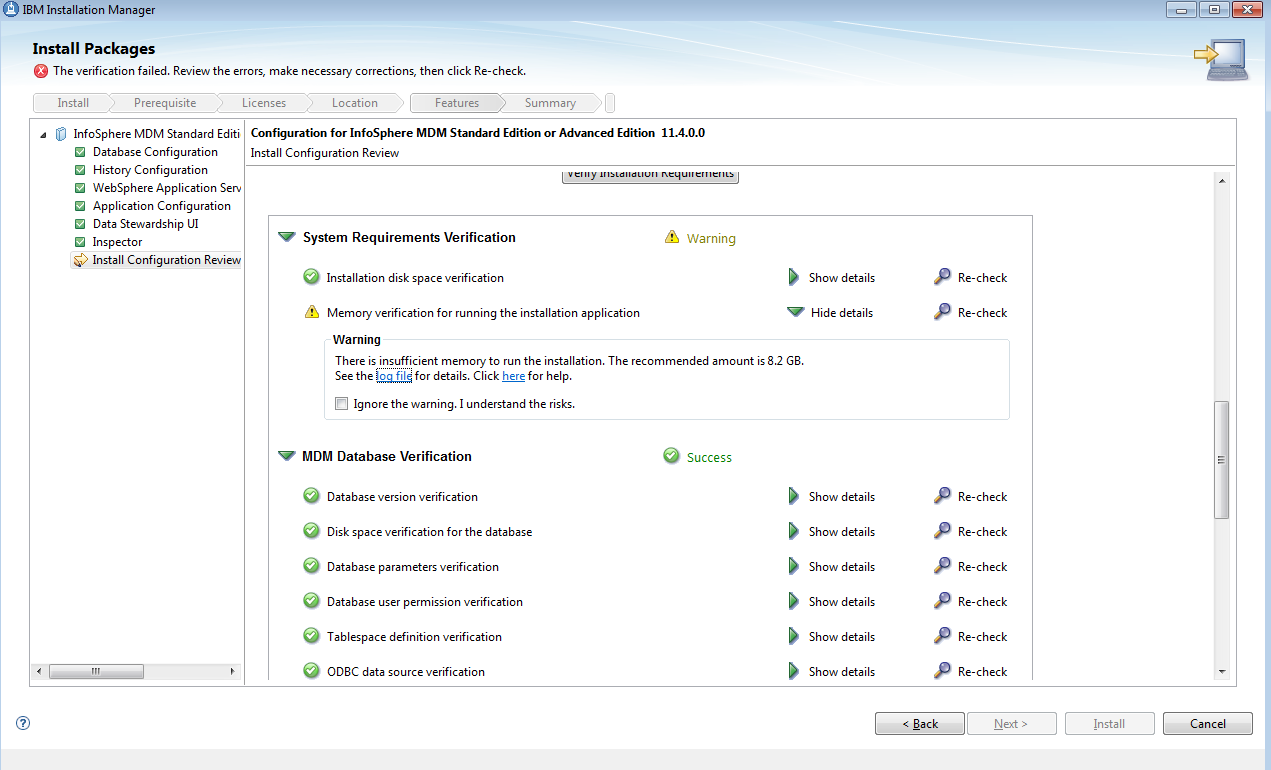Click green check icon beside Database parameters verification
Screen dimensions: 1271x770
(311, 566)
